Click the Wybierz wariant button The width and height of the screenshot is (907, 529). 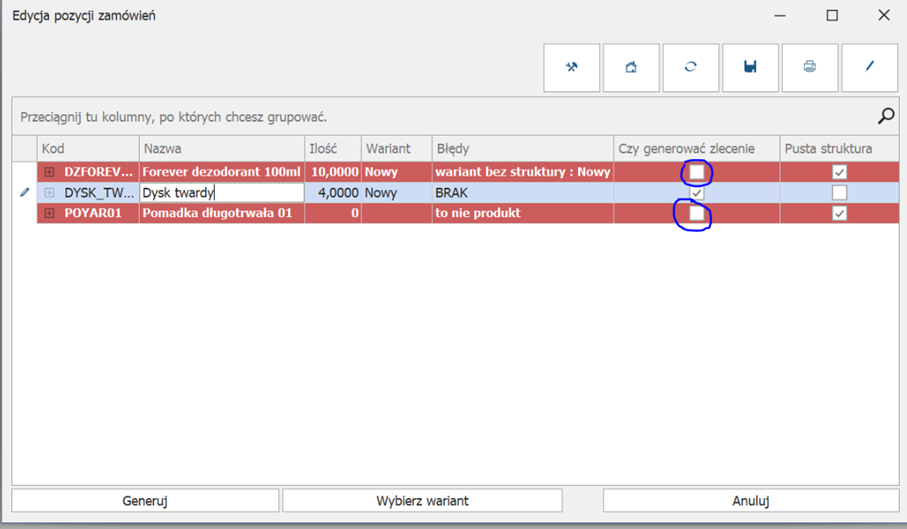tap(422, 500)
